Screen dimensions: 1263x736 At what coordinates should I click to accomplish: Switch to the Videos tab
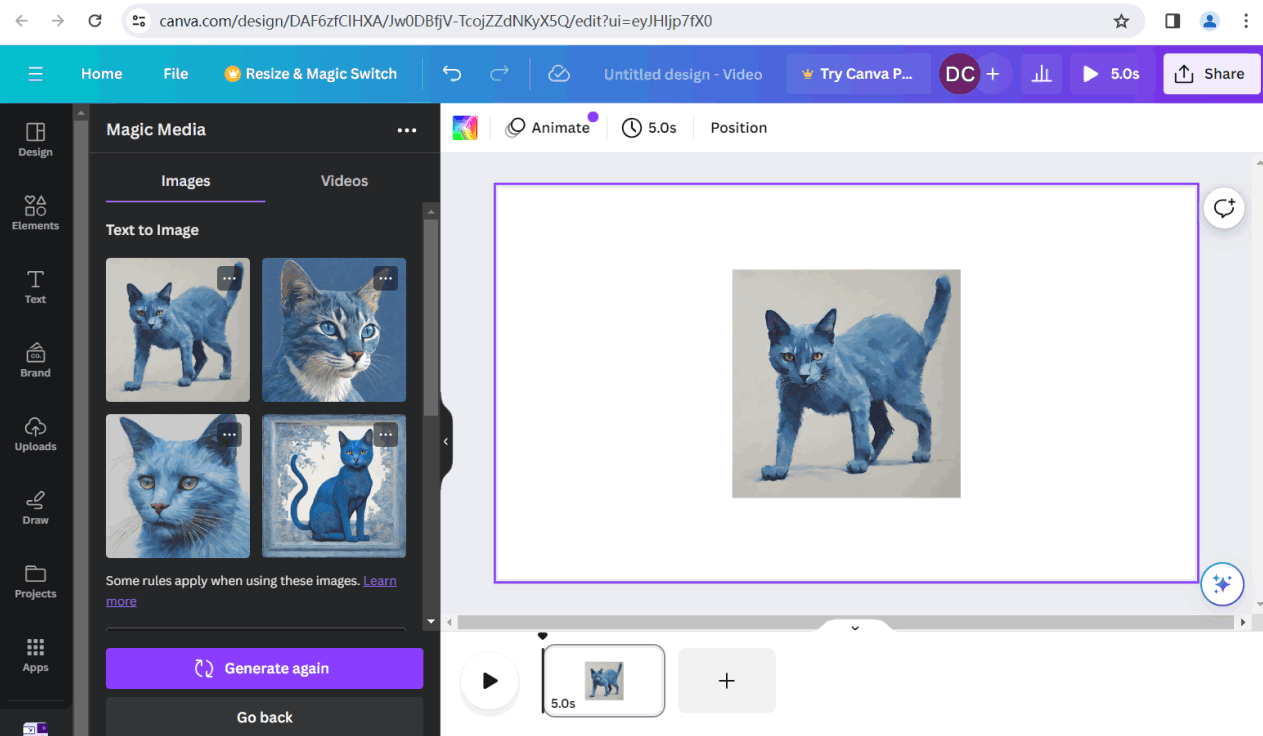tap(344, 181)
